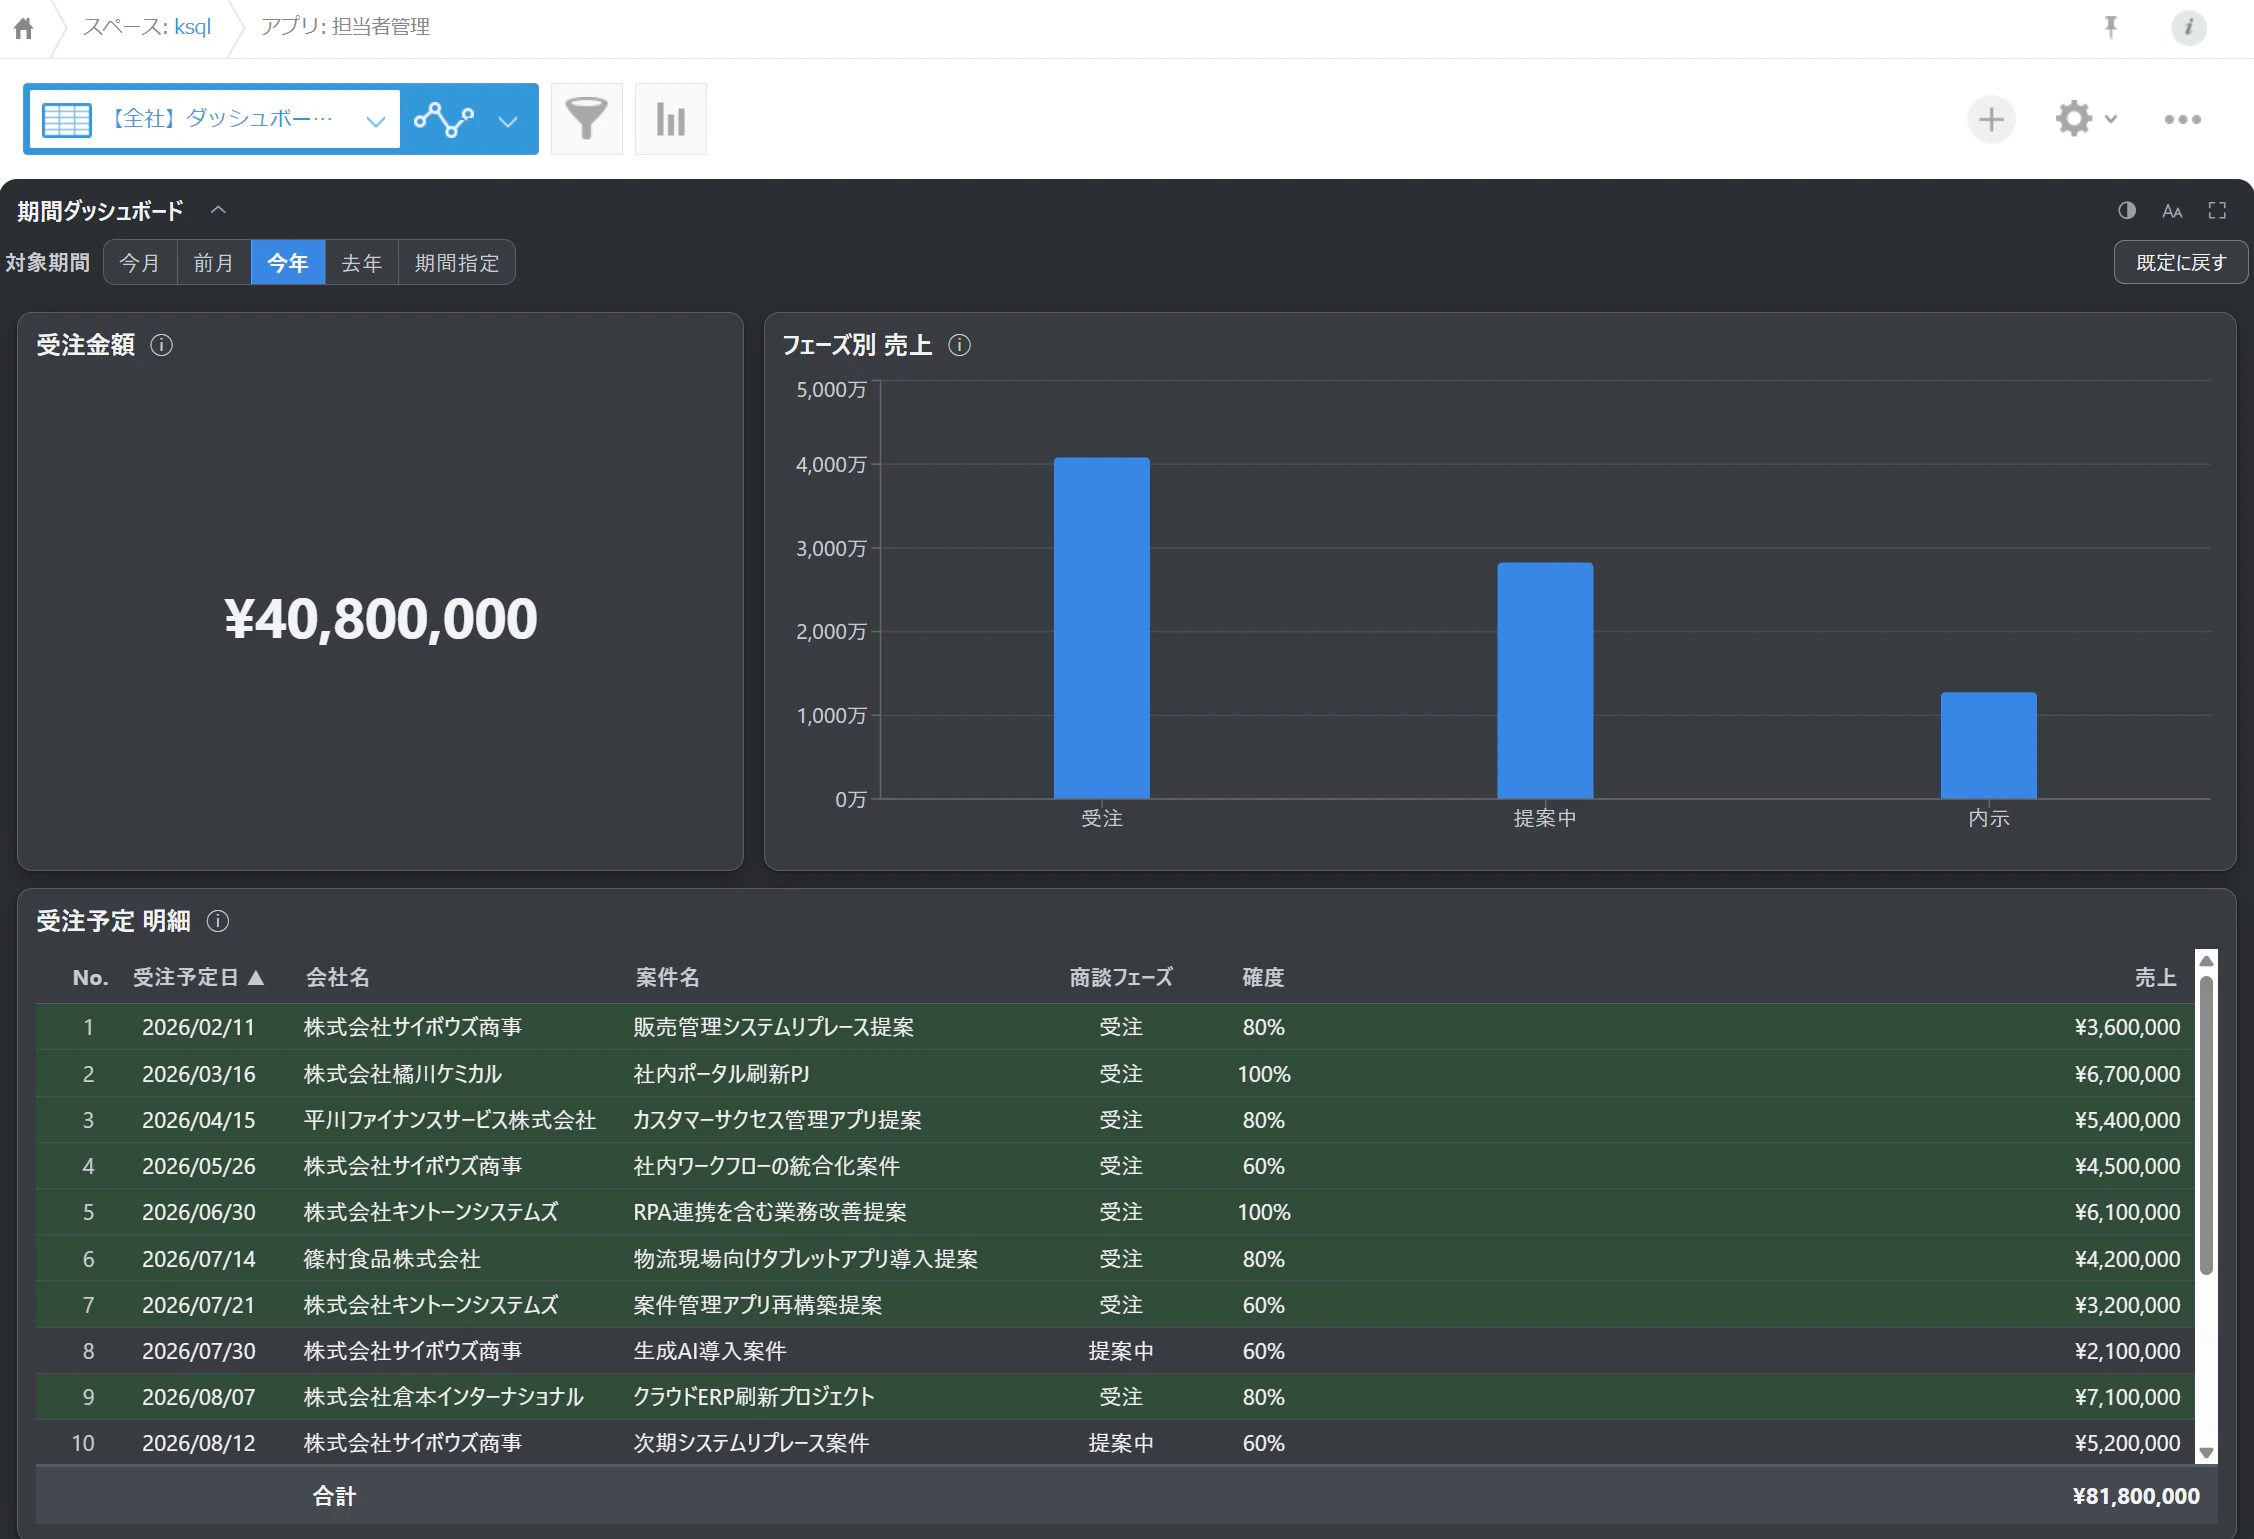
Task: Add a new record with the plus button
Action: pos(1991,119)
